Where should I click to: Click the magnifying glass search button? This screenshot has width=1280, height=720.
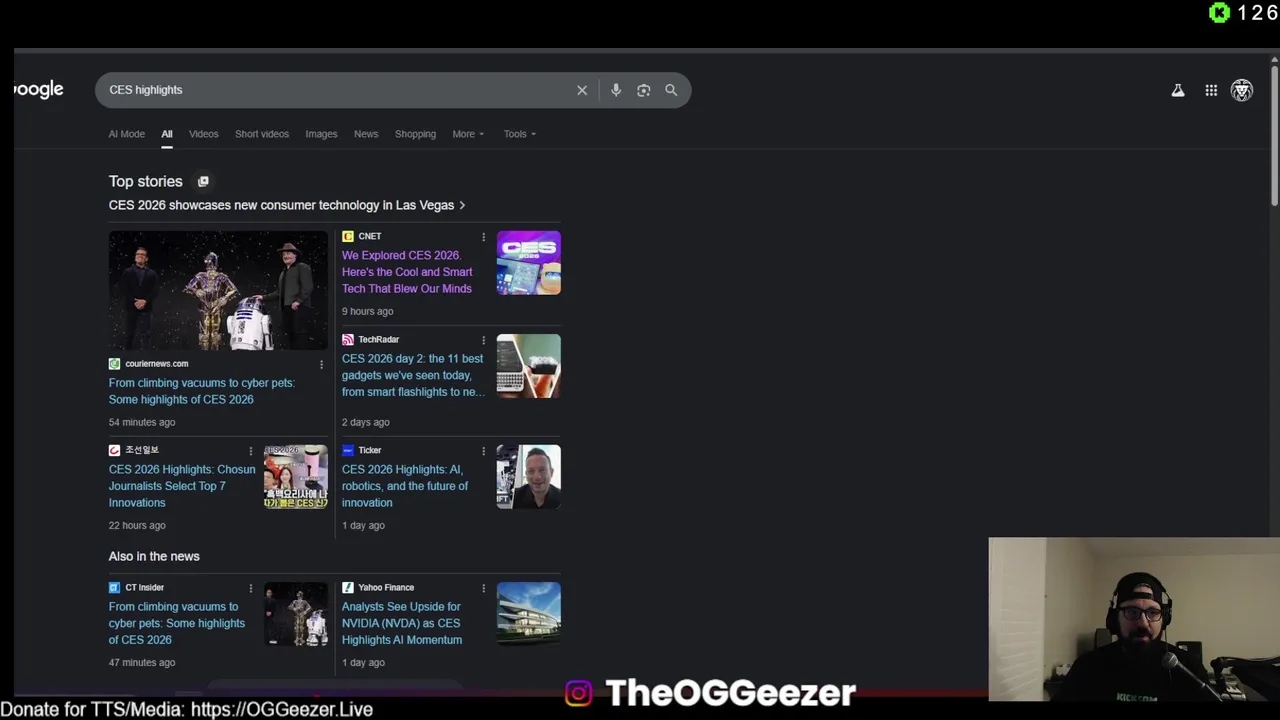(x=671, y=90)
